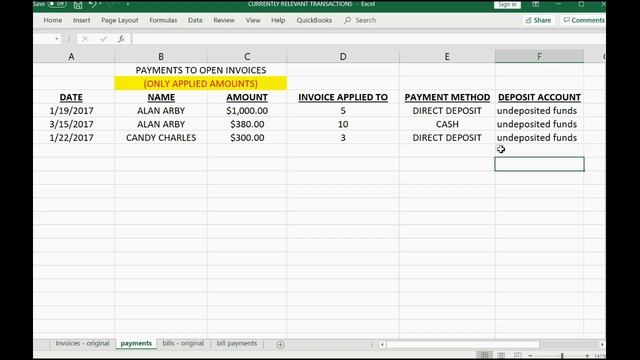Click the Search magnifier box
The width and height of the screenshot is (640, 360).
pos(360,20)
